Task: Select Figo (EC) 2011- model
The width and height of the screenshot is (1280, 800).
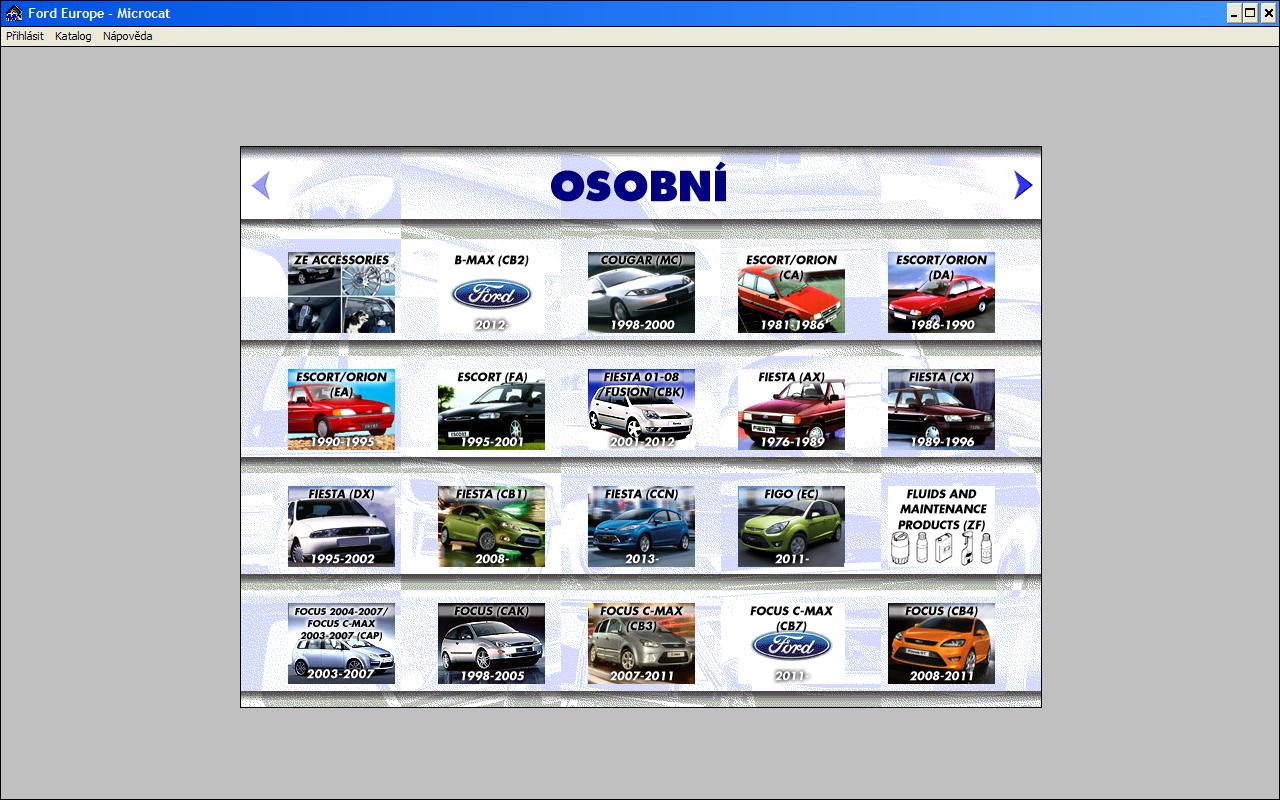Action: [791, 526]
